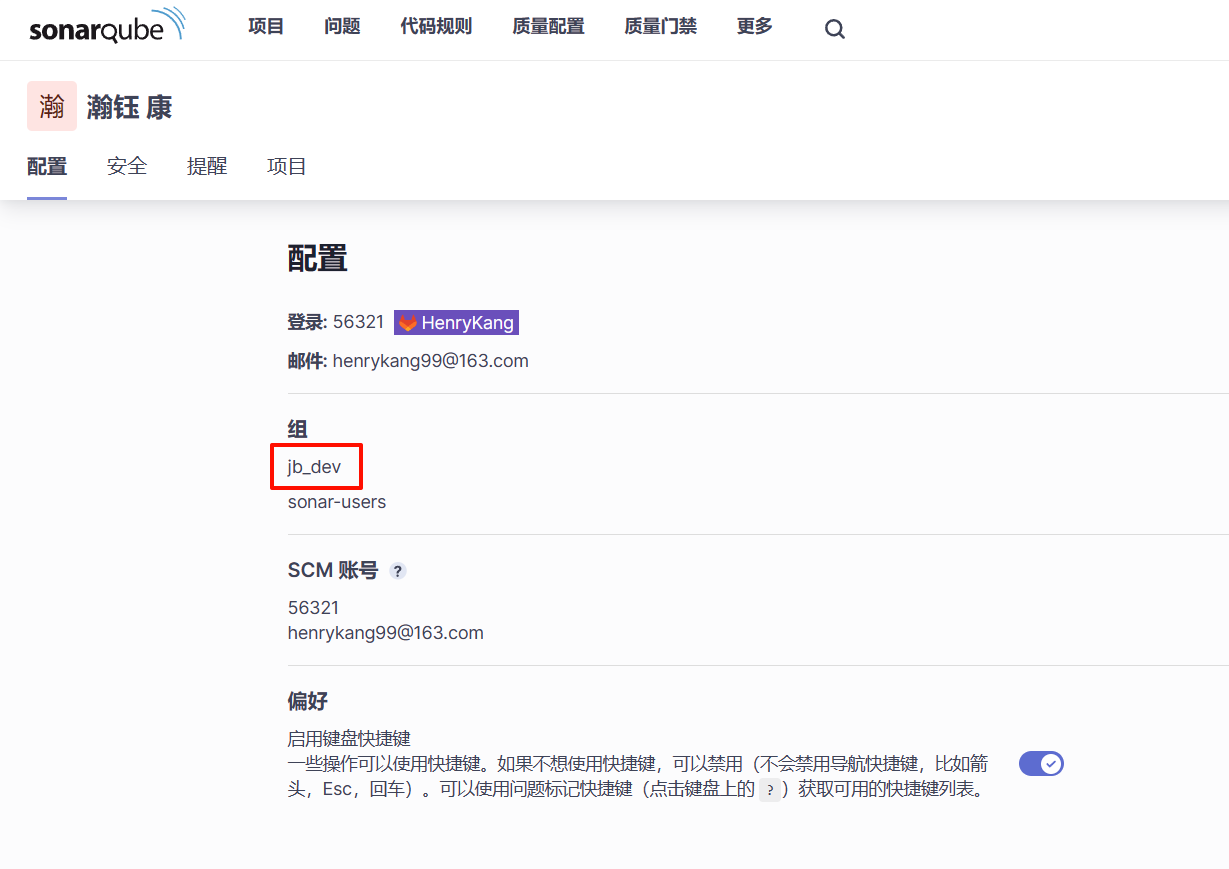Open the search magnifier icon
This screenshot has height=869, width=1229.
coord(834,29)
